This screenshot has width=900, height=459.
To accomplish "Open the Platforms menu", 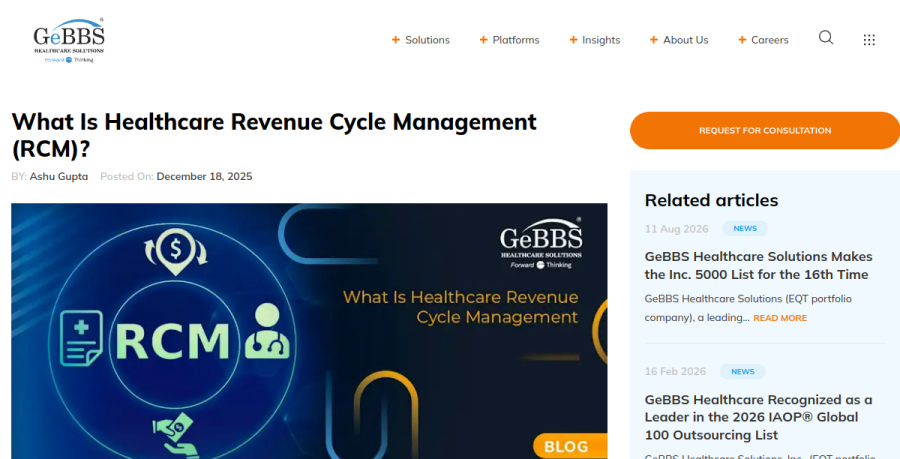I will [x=516, y=40].
